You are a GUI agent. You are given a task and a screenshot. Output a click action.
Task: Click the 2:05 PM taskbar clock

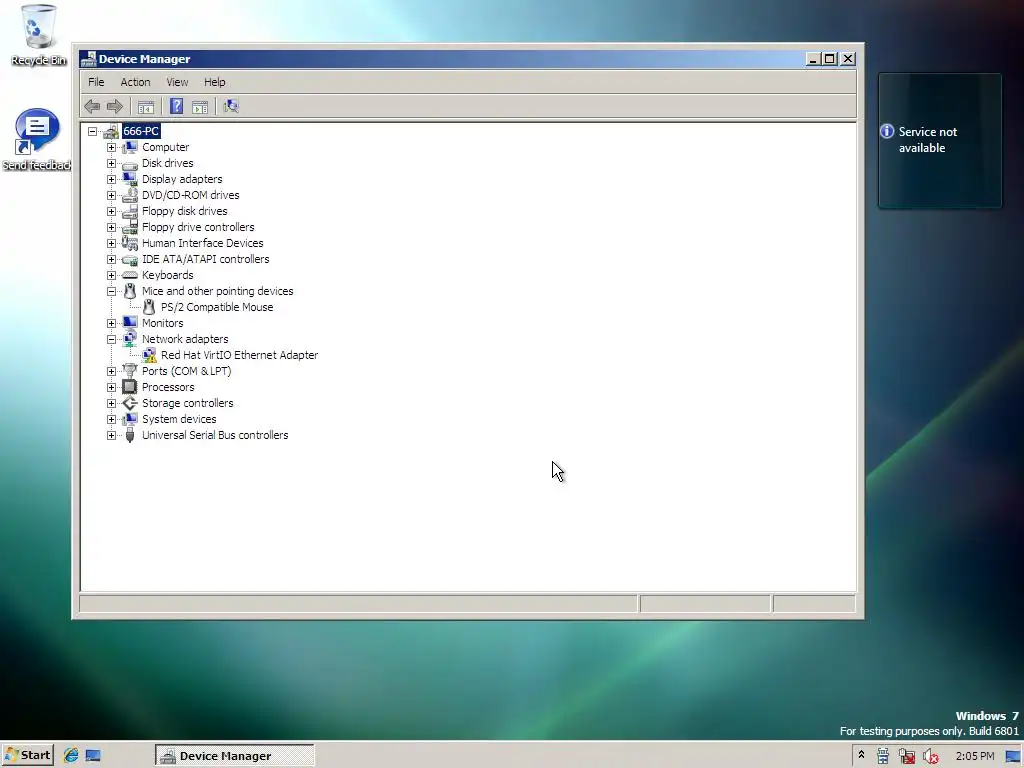coord(975,756)
